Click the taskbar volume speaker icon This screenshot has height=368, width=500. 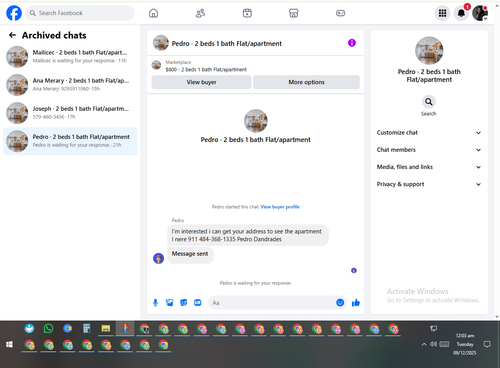[433, 344]
